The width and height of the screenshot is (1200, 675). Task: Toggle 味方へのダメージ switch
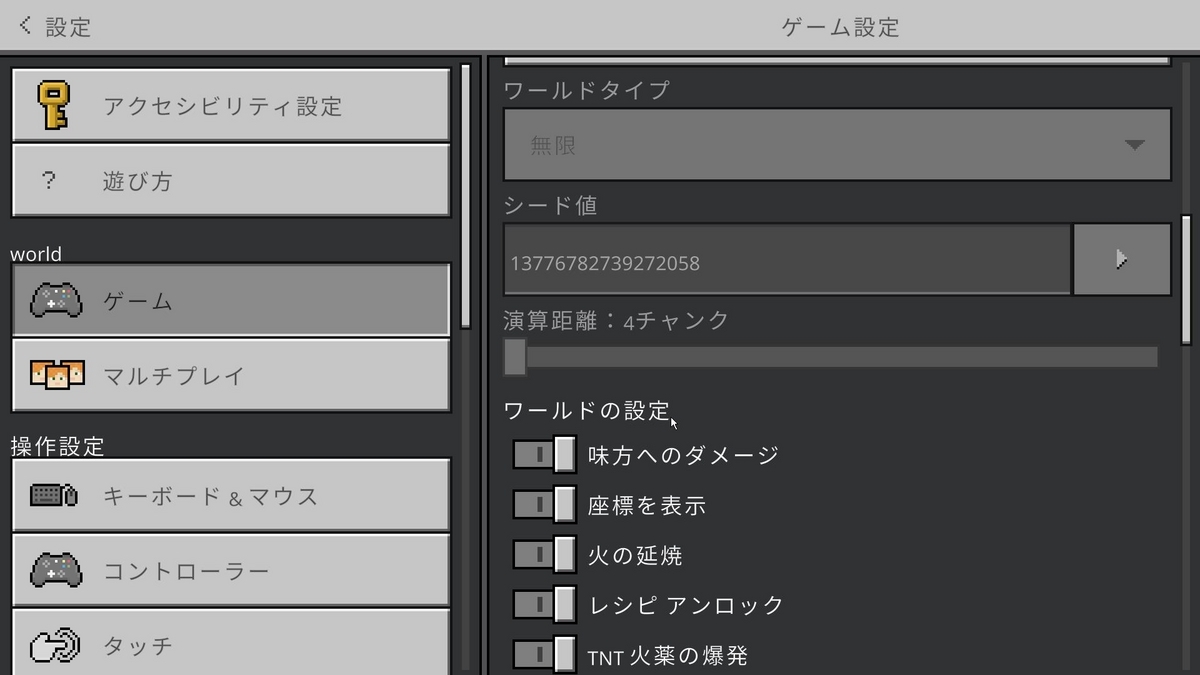544,454
